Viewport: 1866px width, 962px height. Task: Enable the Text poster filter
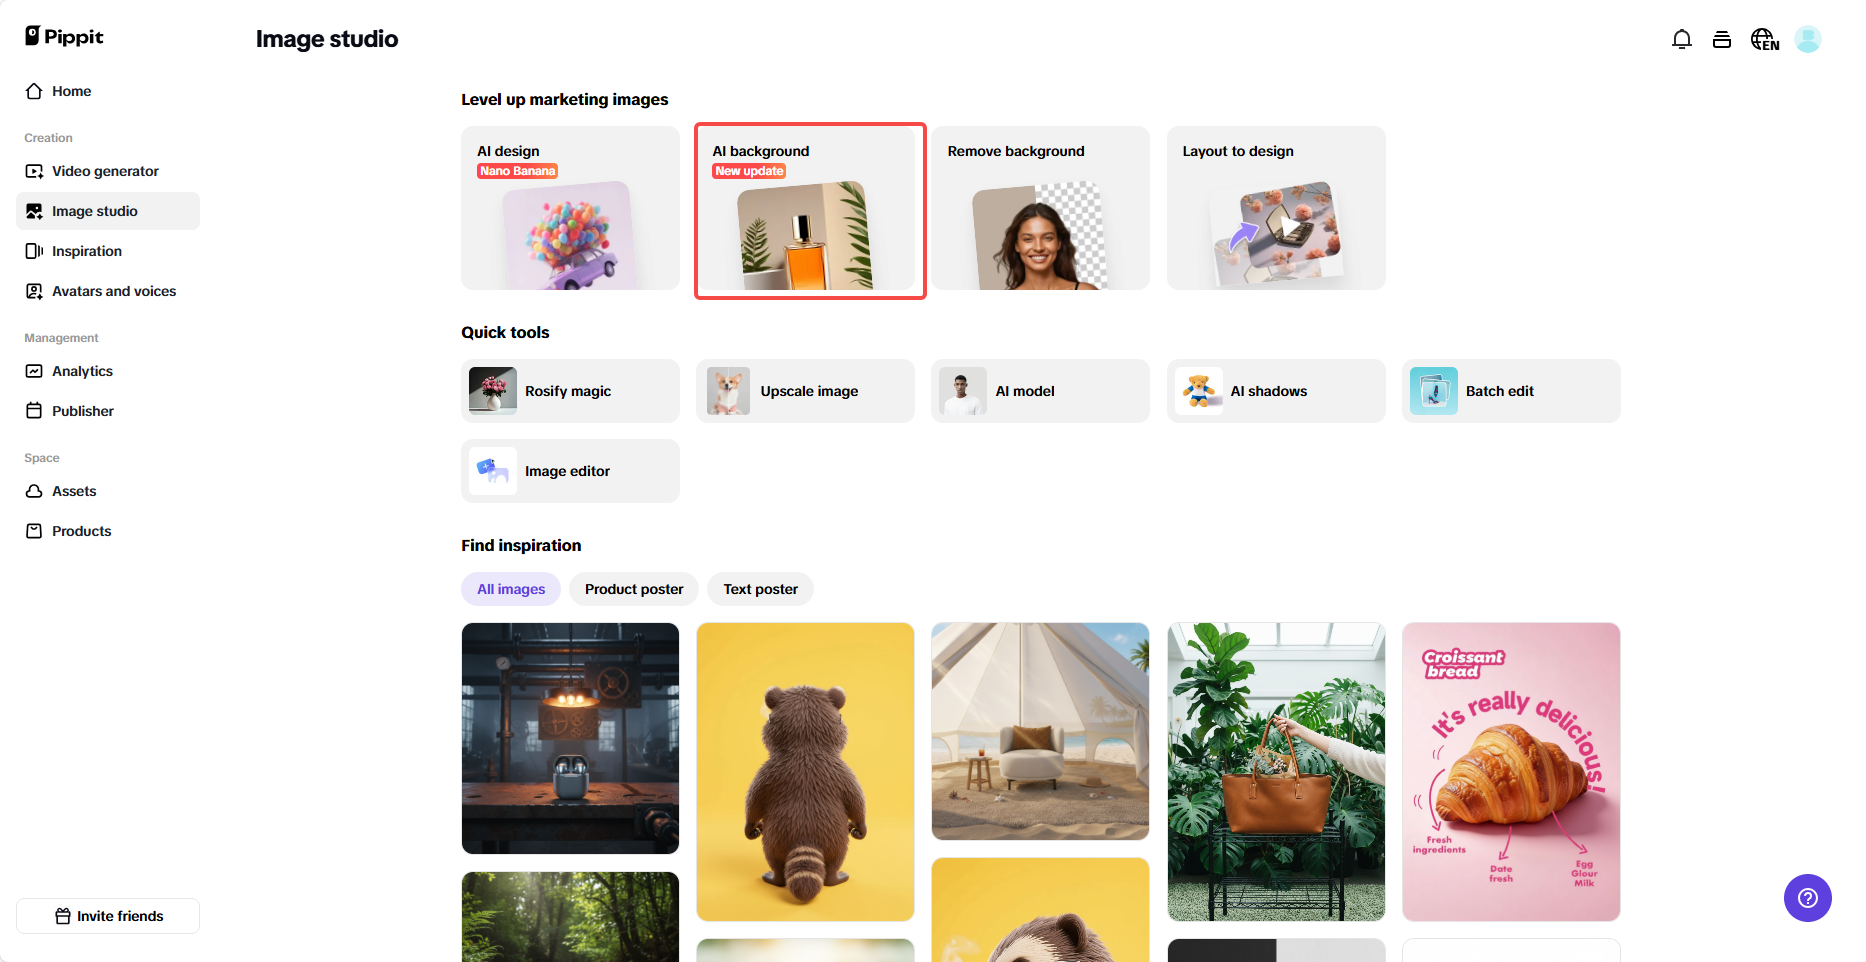pos(759,589)
